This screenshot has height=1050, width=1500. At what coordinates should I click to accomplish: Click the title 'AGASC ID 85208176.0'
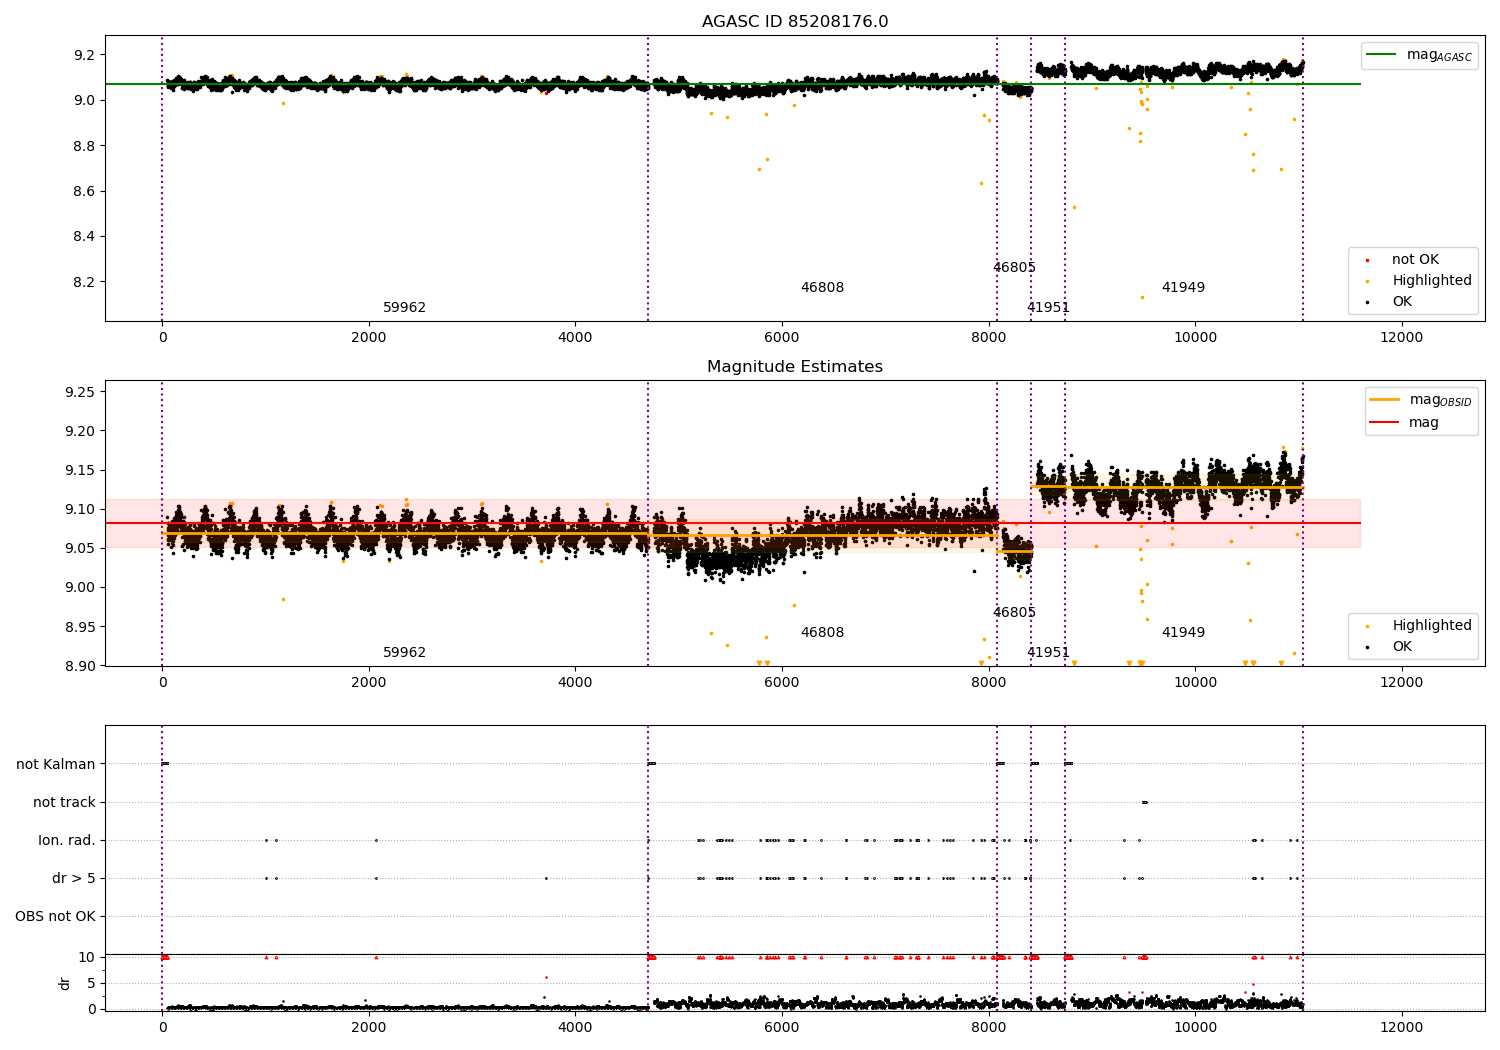pos(795,21)
